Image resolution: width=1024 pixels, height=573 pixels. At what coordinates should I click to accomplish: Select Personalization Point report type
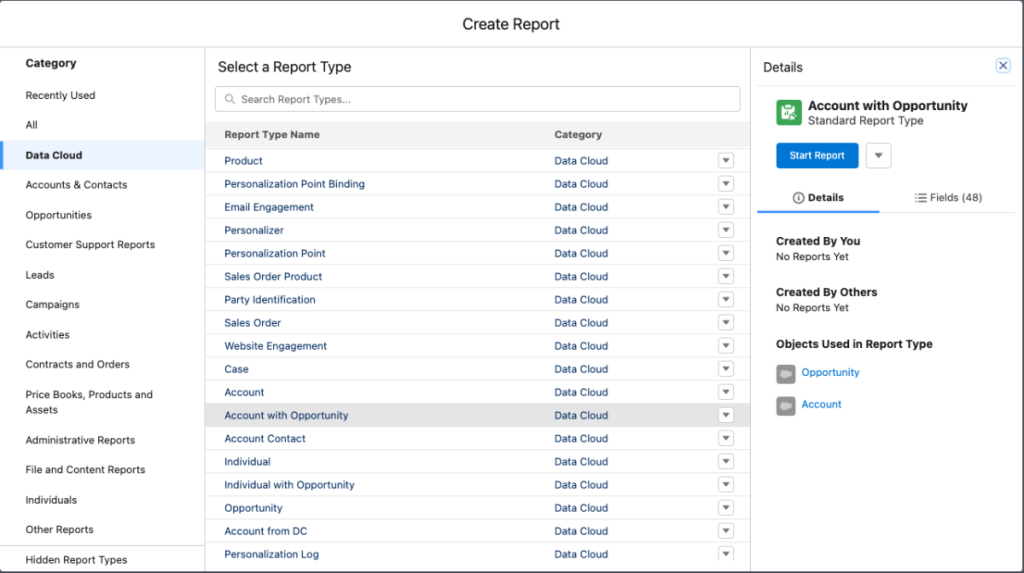pyautogui.click(x=274, y=254)
